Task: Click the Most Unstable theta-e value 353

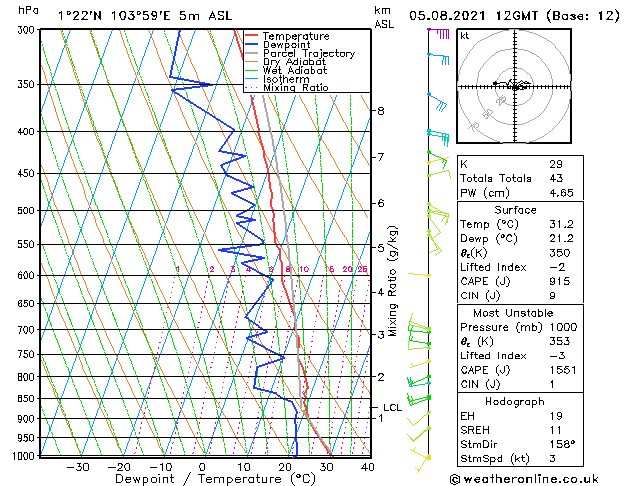Action: pos(560,341)
